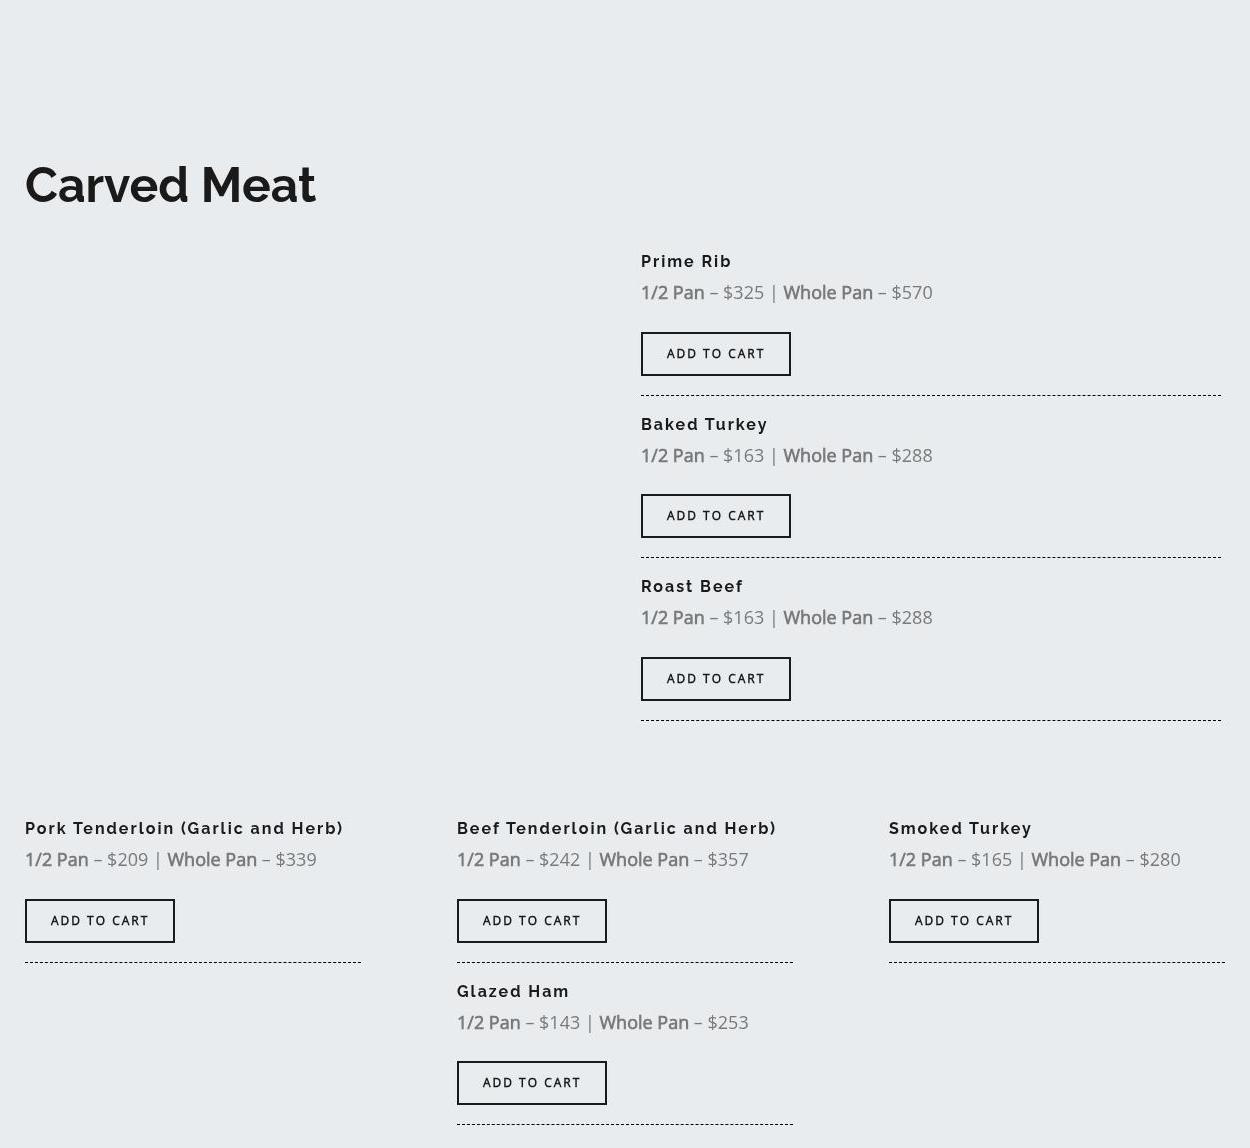The image size is (1250, 1148).
Task: Add Beef Tenderloin to cart
Action: point(531,921)
